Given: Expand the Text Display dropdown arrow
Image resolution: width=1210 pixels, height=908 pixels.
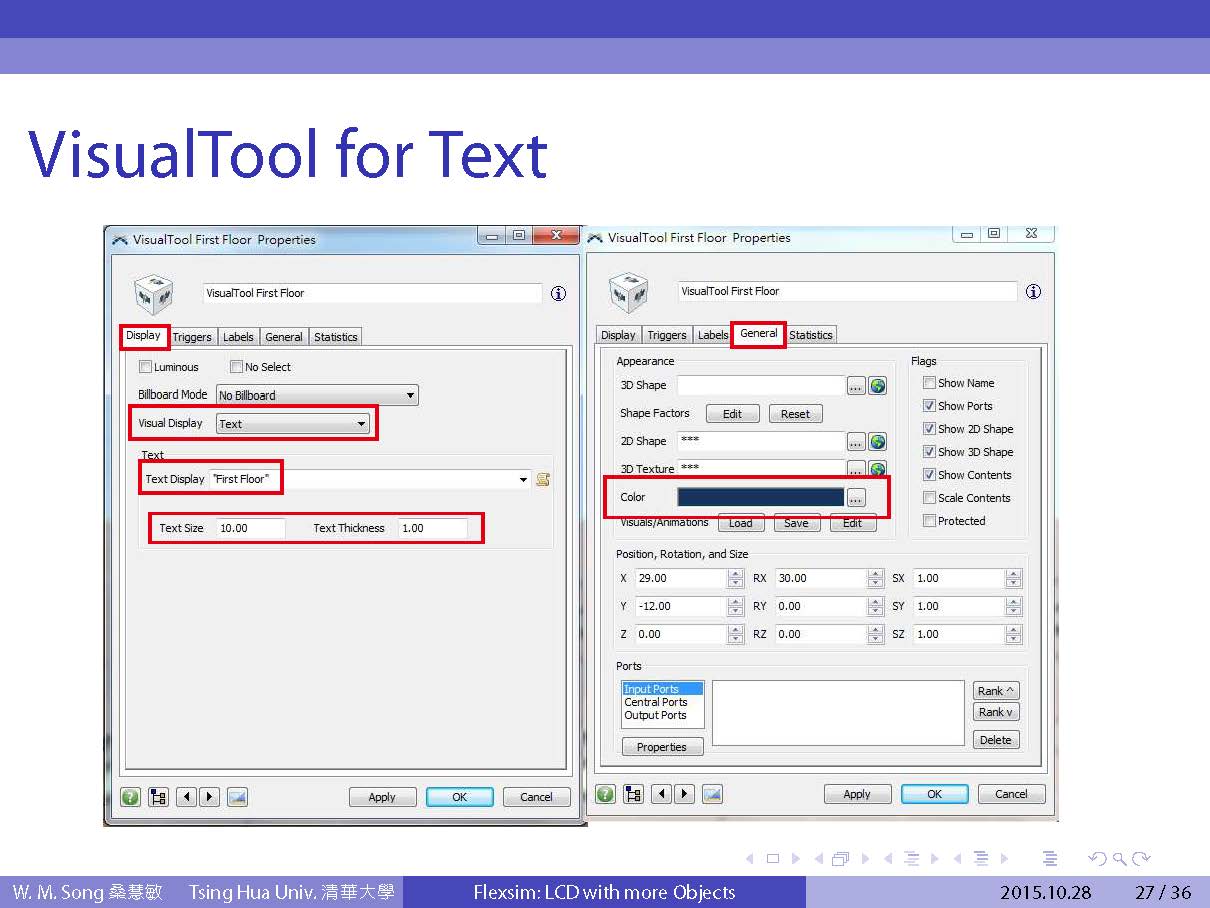Looking at the screenshot, I should (524, 479).
